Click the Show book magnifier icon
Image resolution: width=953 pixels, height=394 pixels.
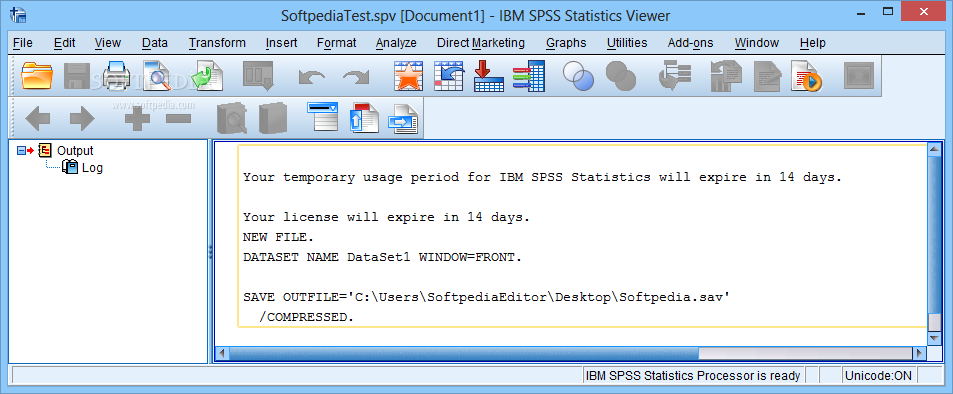tap(232, 119)
